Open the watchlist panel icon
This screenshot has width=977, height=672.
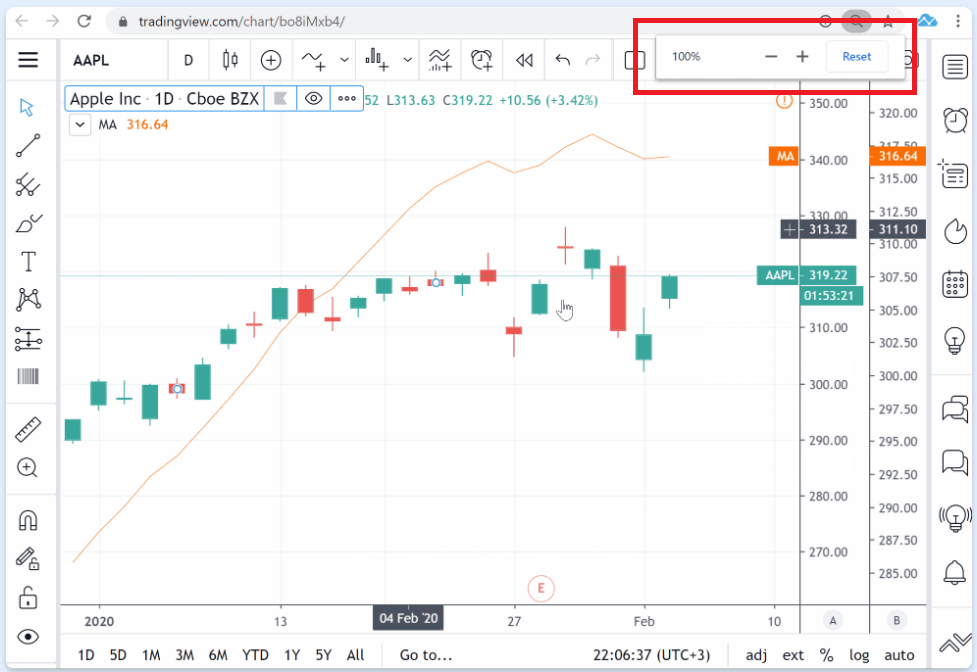click(955, 67)
